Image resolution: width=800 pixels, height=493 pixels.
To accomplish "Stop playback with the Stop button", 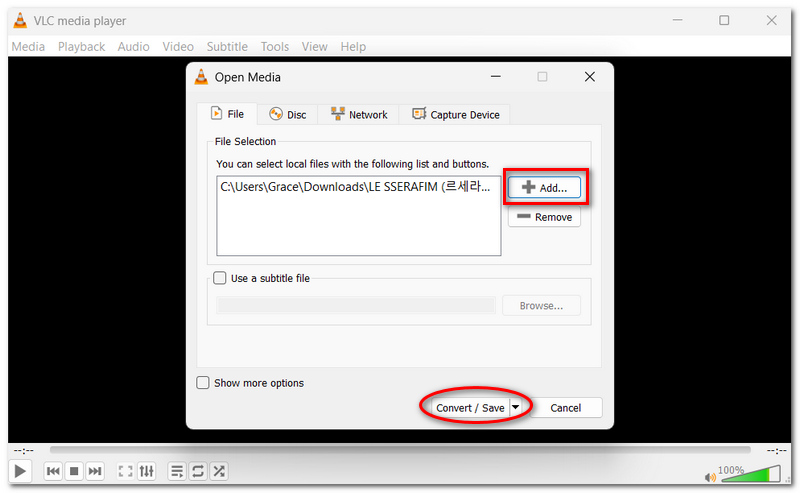I will (x=74, y=471).
